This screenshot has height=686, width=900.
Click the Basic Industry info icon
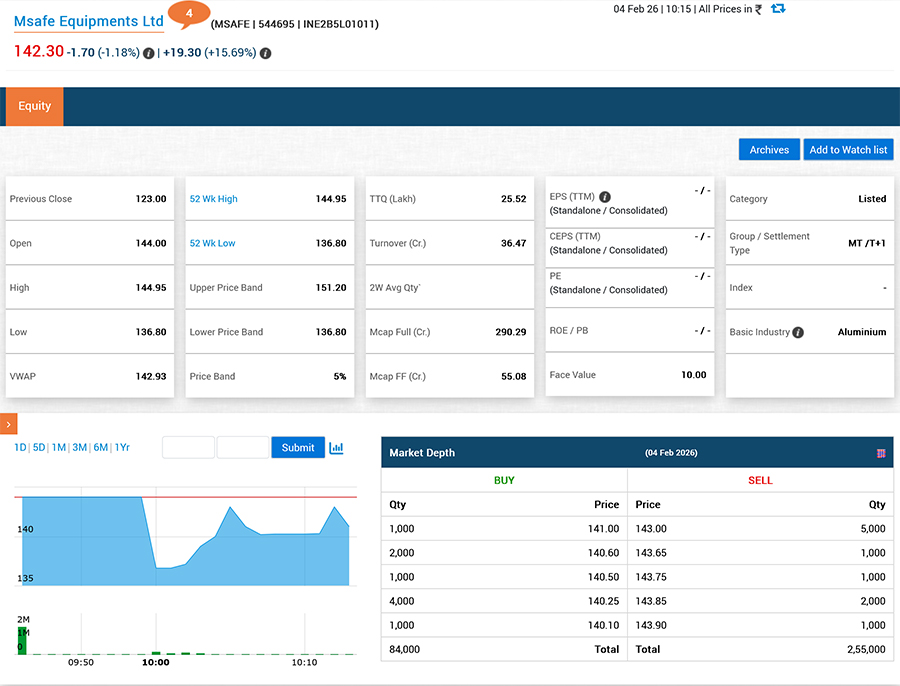[798, 332]
